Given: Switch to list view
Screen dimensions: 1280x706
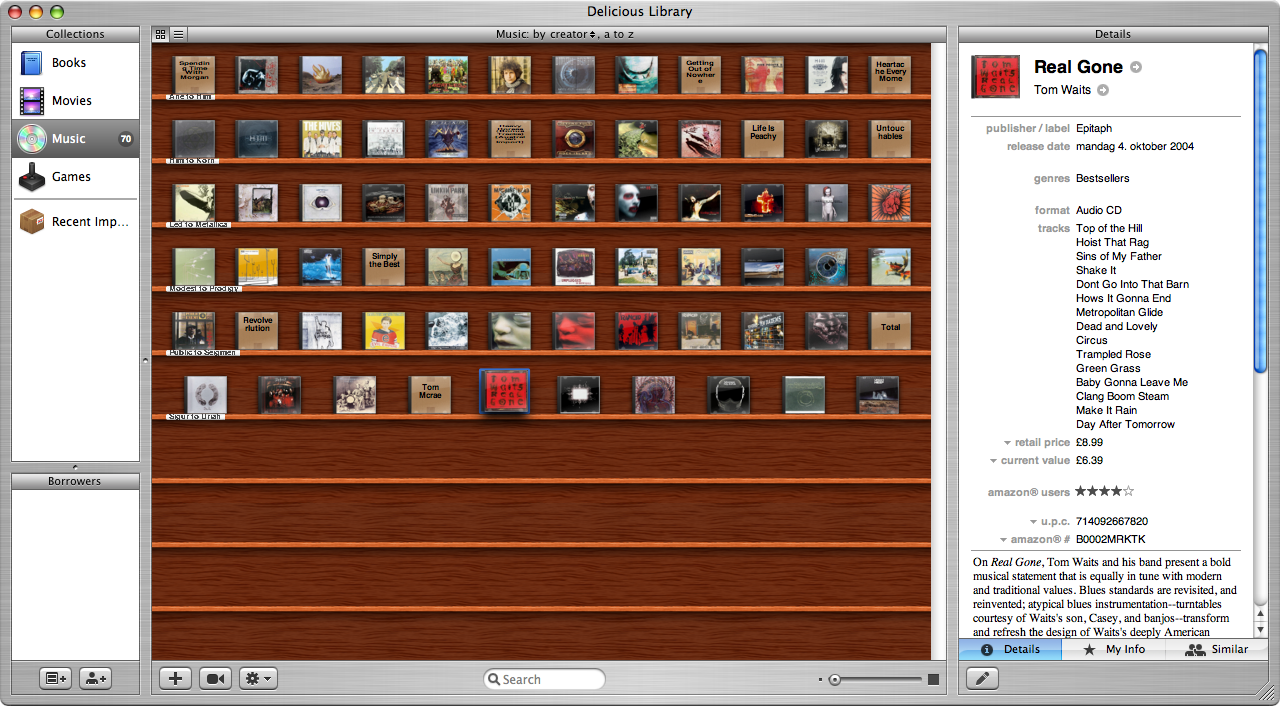Looking at the screenshot, I should pyautogui.click(x=178, y=34).
